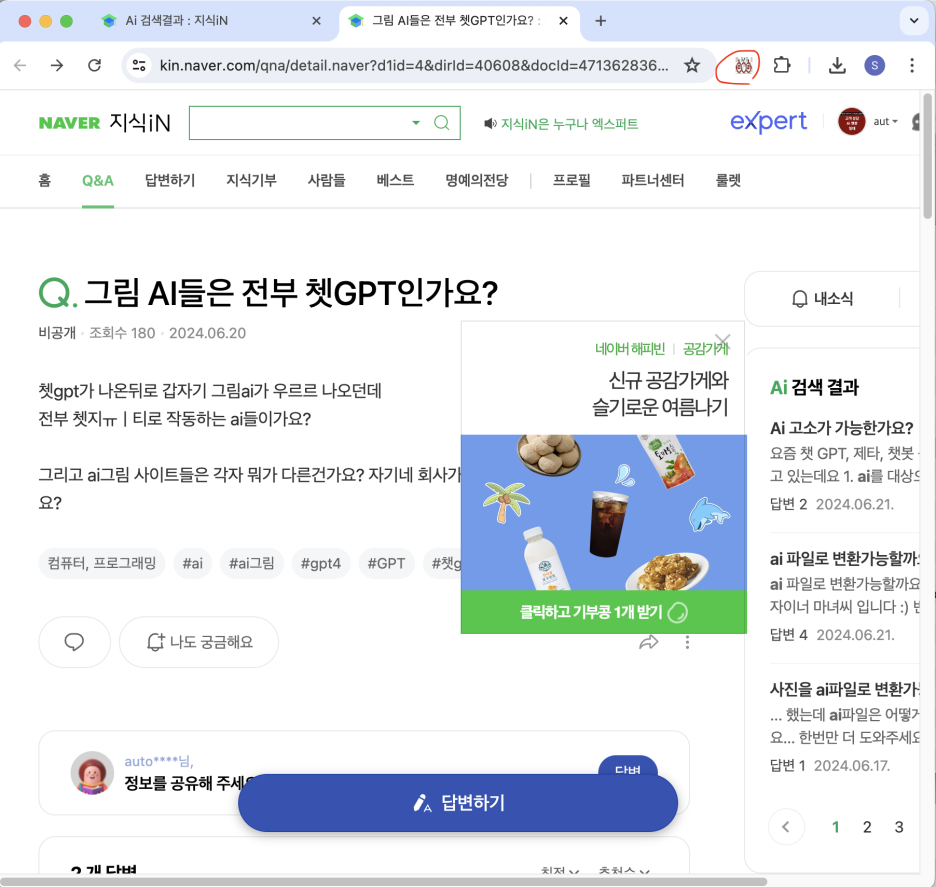Expand the tab search chevron
Screen dimensions: 936x887
pos(913,21)
